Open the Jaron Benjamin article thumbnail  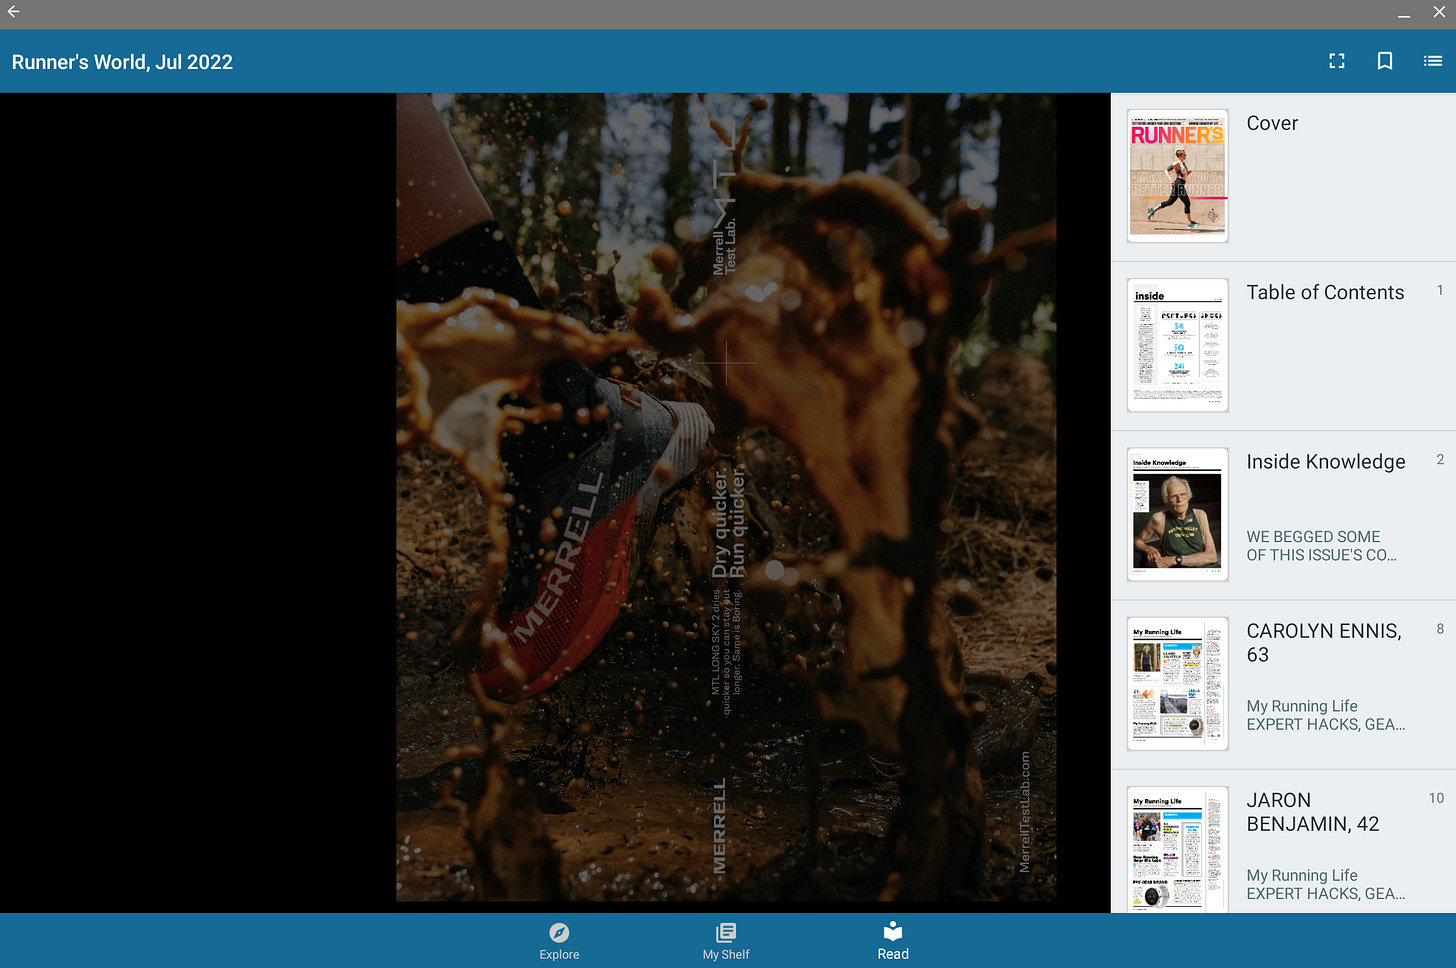tap(1177, 849)
